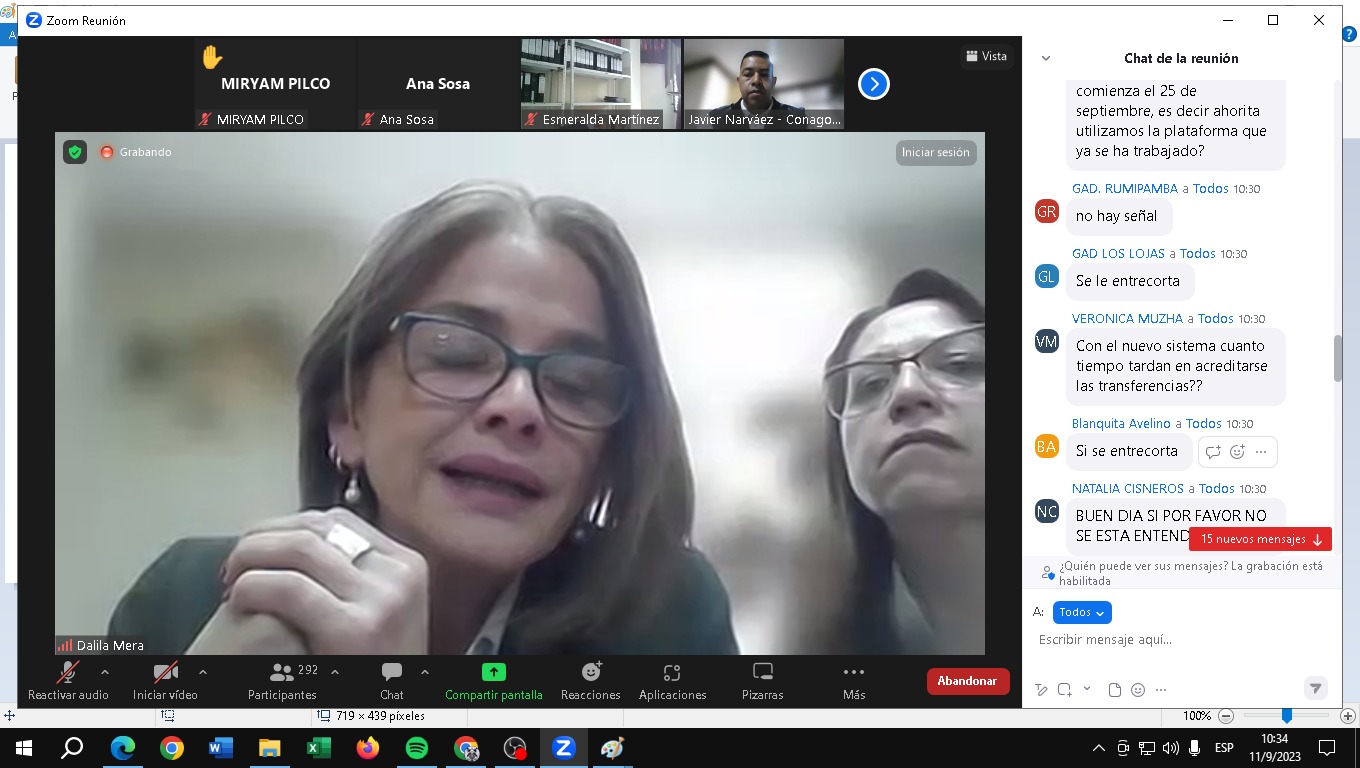The image size is (1360, 768).
Task: Click the green Compartir pantalla icon
Action: 493,672
